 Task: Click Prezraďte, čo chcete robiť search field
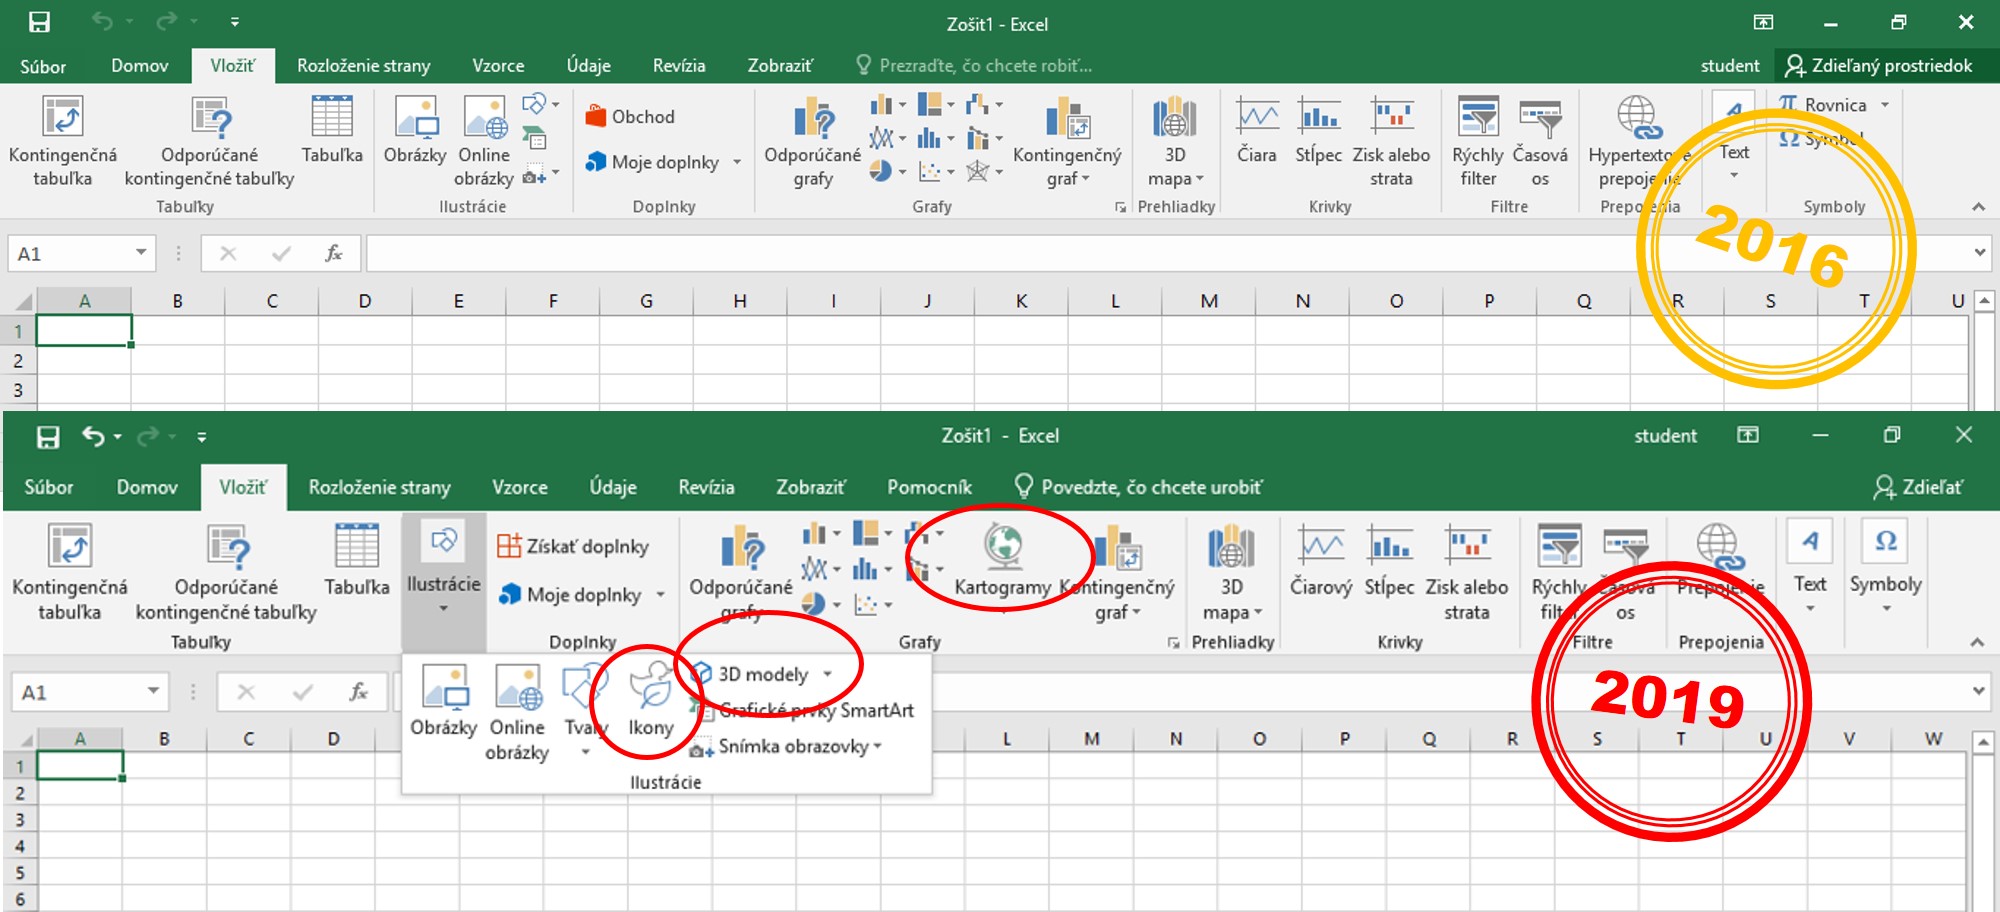[974, 66]
